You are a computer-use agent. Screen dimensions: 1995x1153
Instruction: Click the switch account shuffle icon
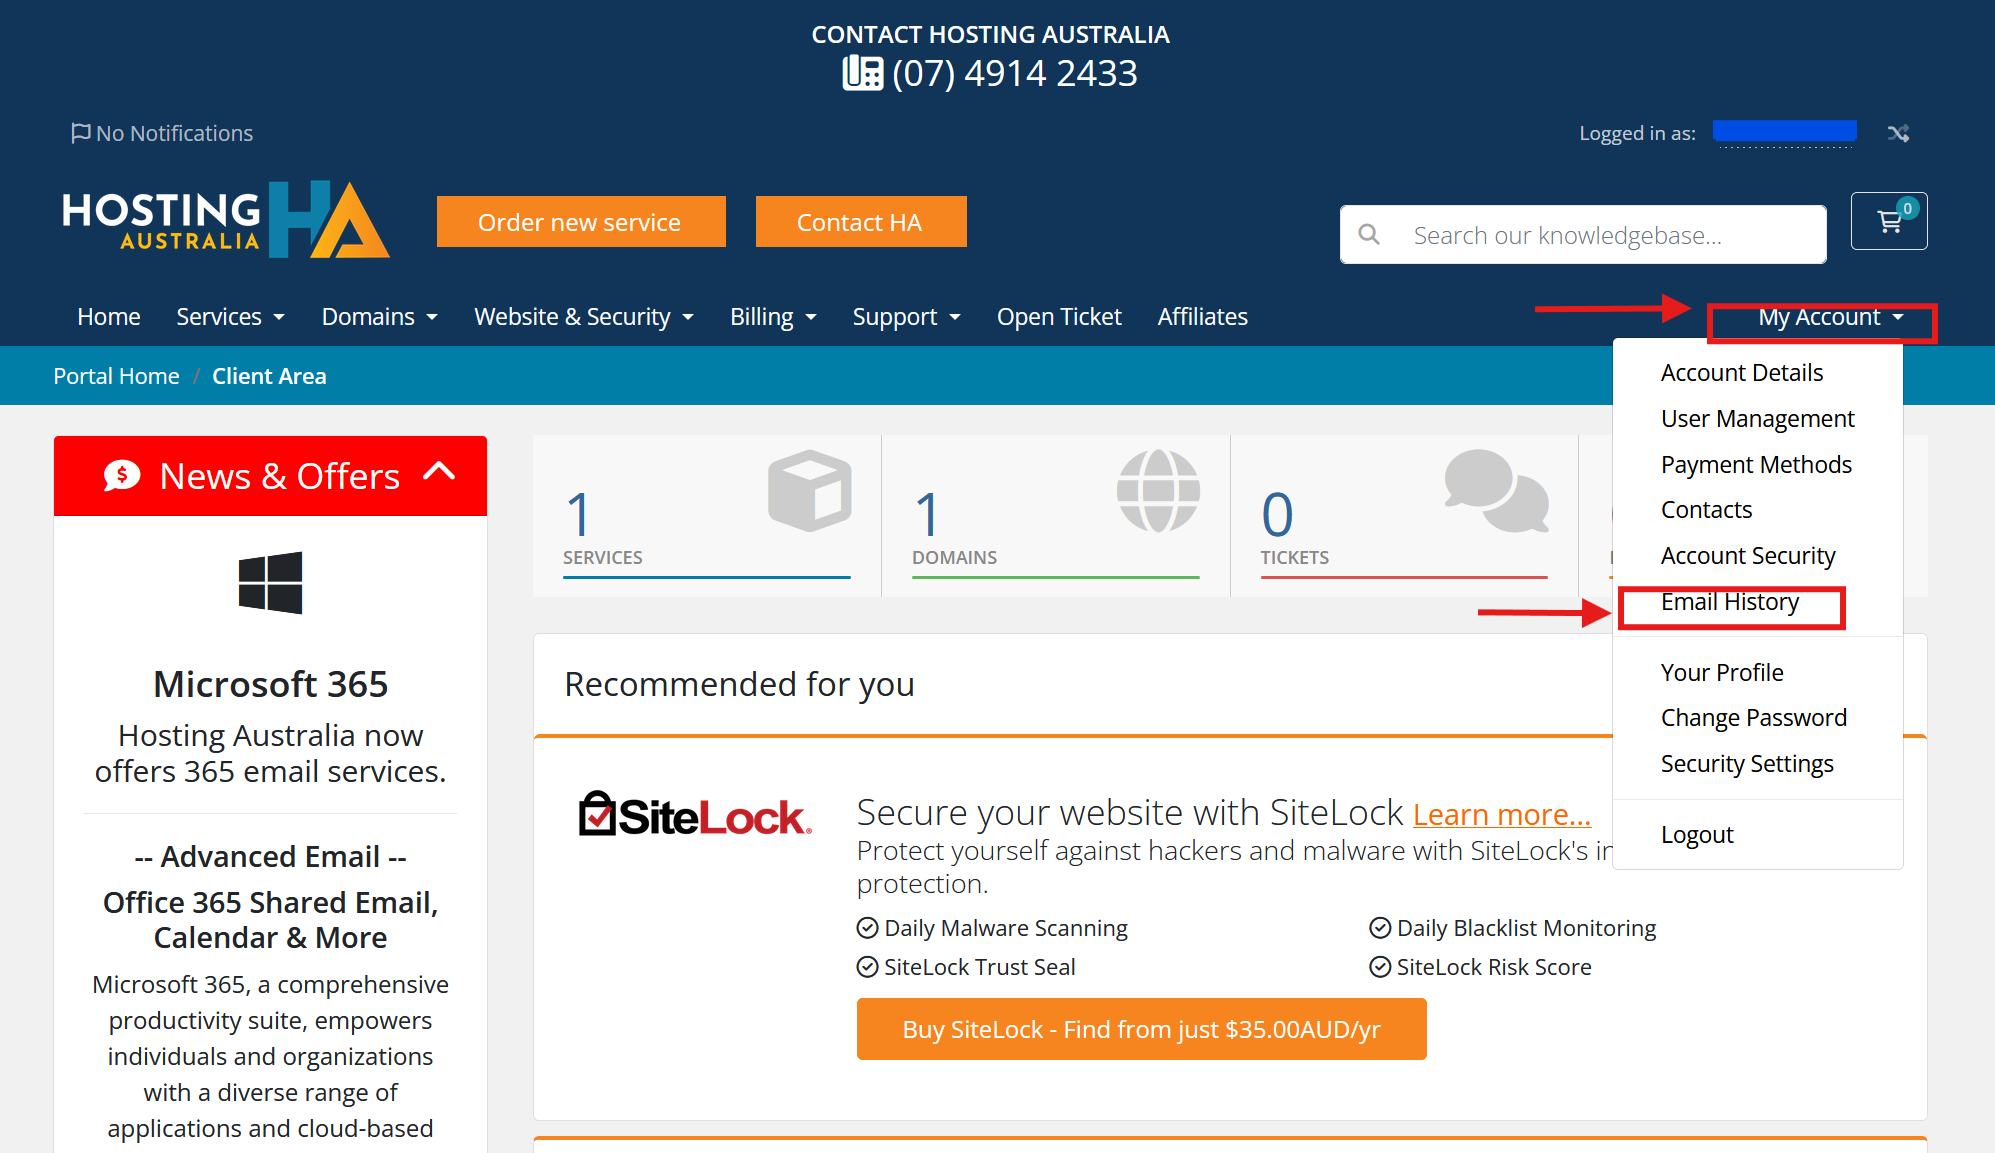(1898, 133)
